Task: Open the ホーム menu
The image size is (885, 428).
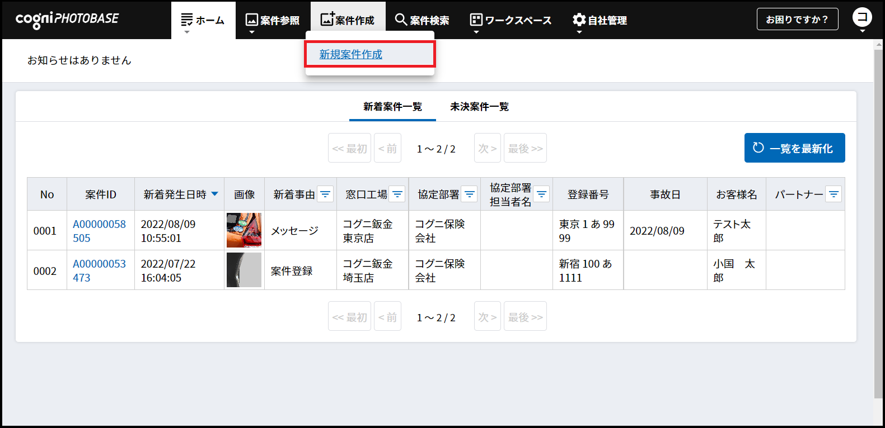Action: (x=203, y=20)
